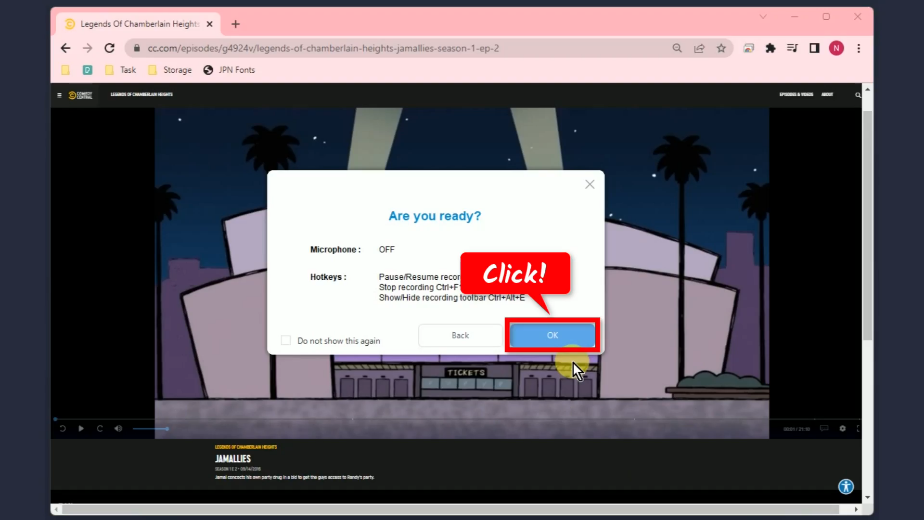924x520 pixels.
Task: Click the yellow Legends of Chamberlain Heights label
Action: click(246, 447)
